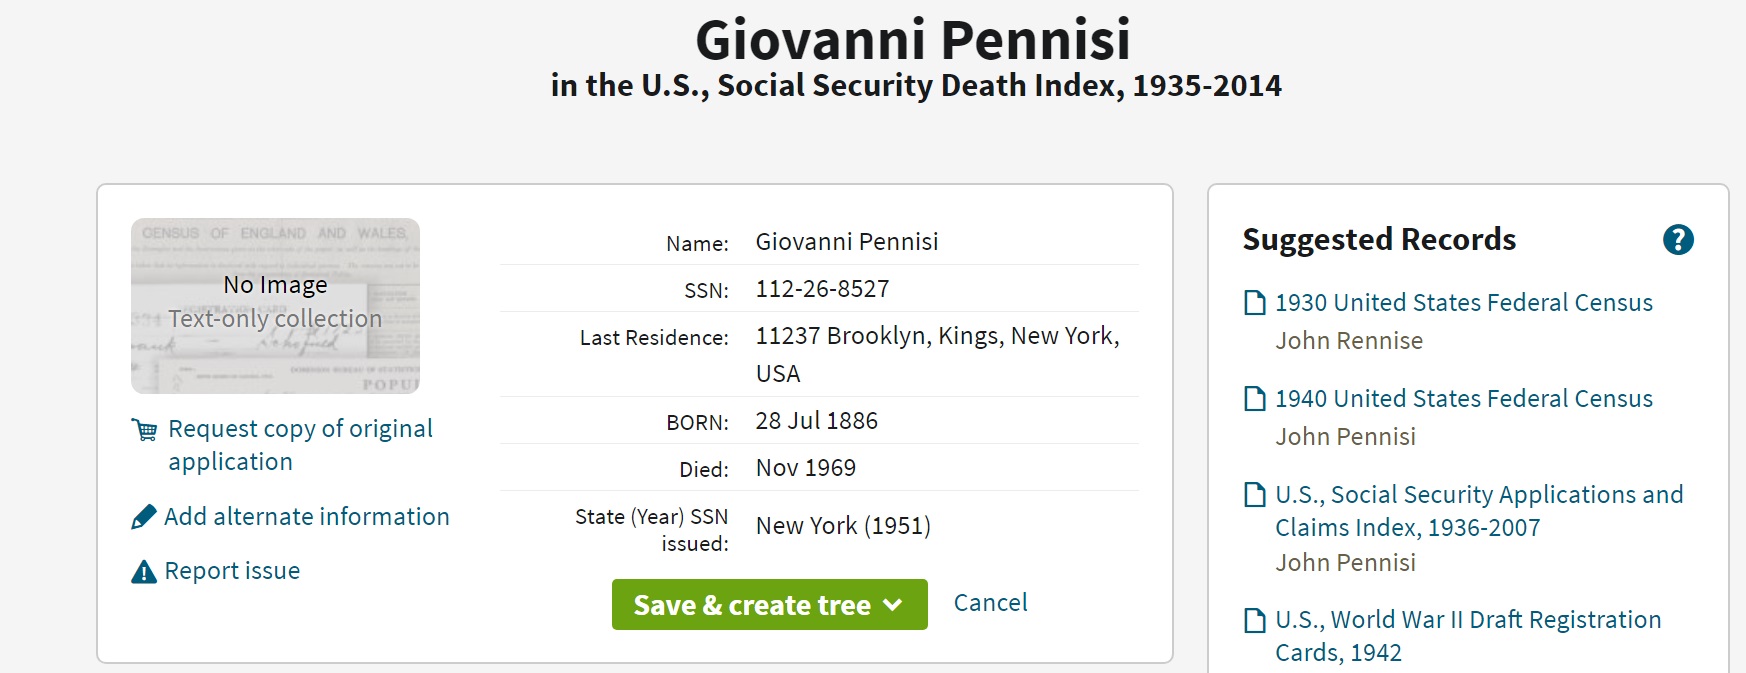
Task: Open 1930 United States Federal Census record
Action: (1463, 303)
